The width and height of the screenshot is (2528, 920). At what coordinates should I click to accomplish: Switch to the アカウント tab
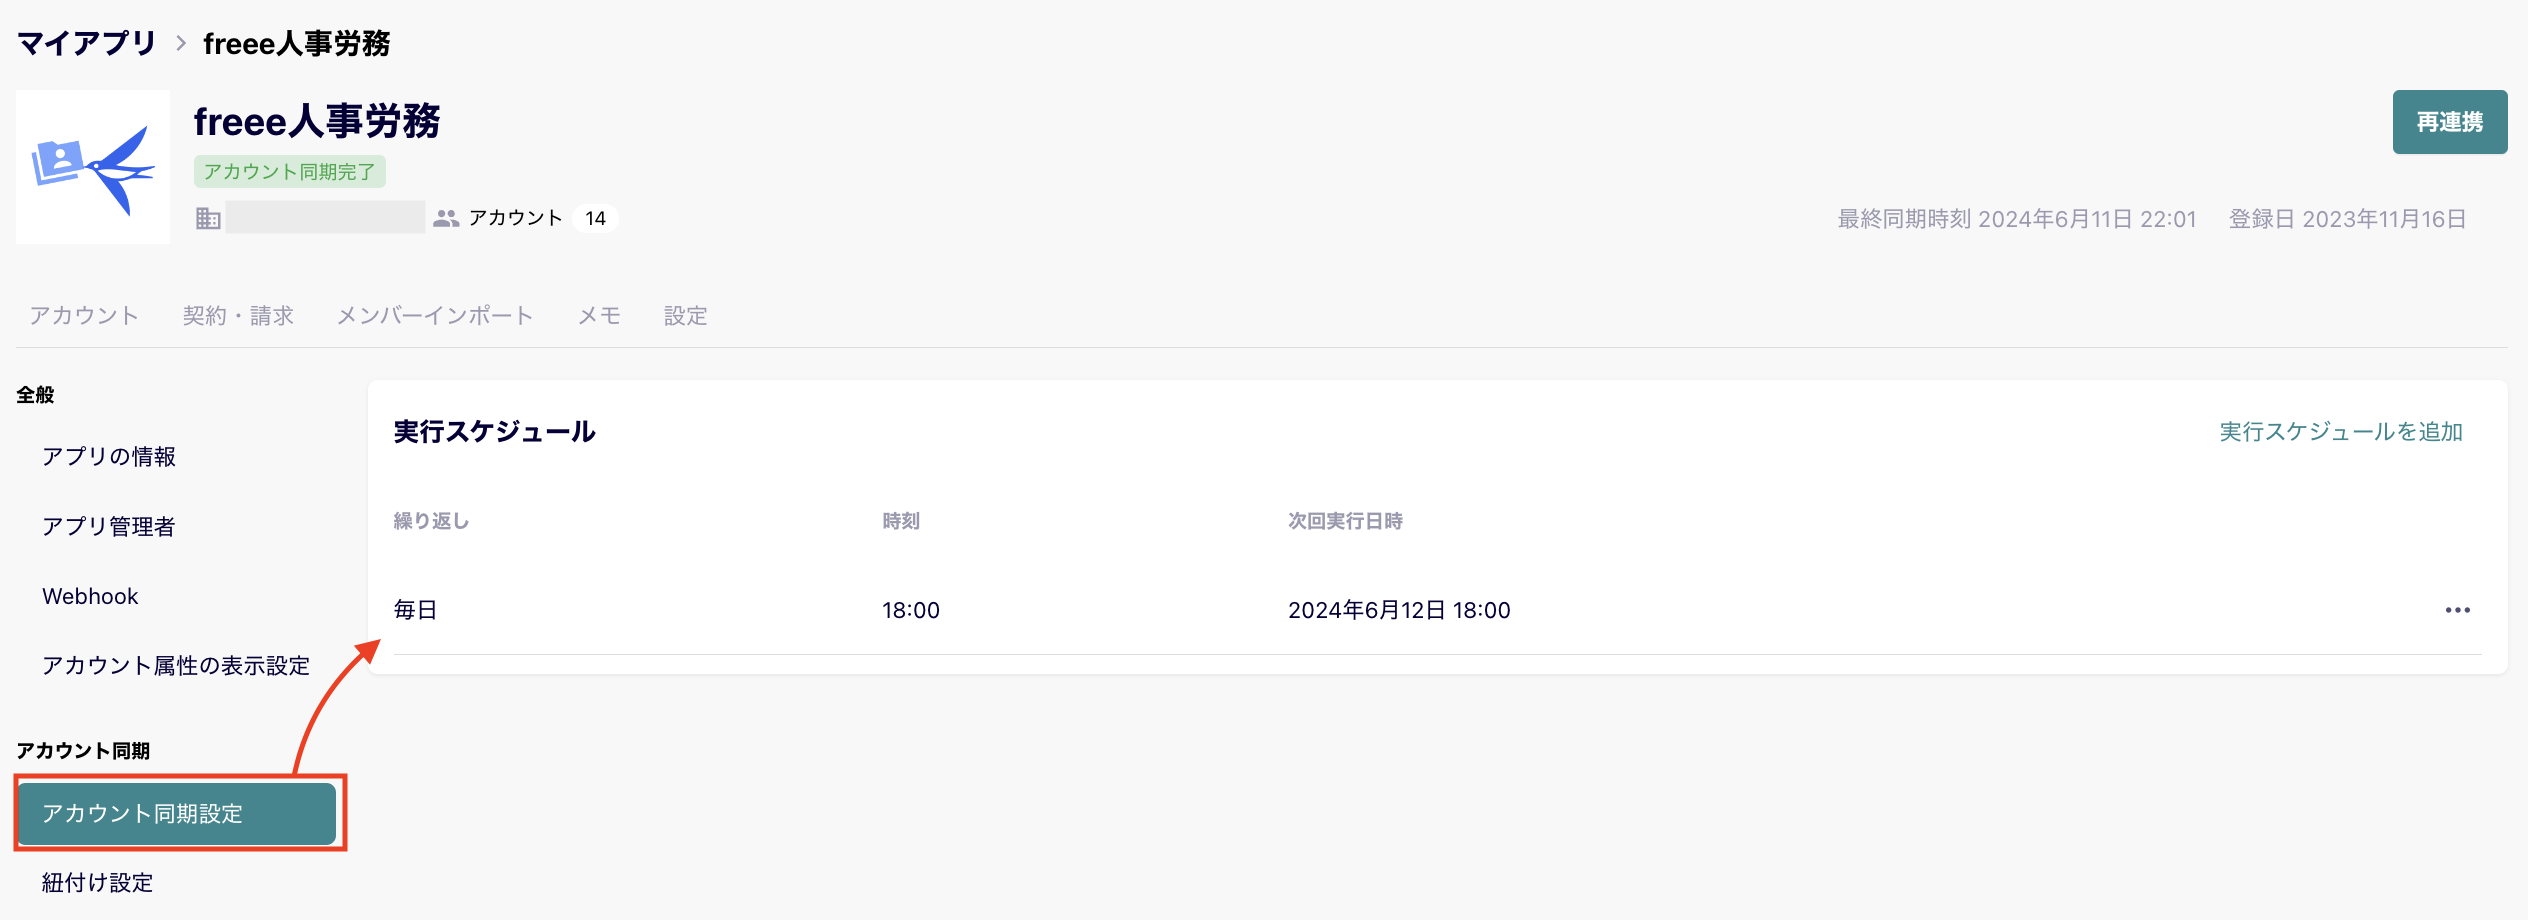[x=84, y=316]
